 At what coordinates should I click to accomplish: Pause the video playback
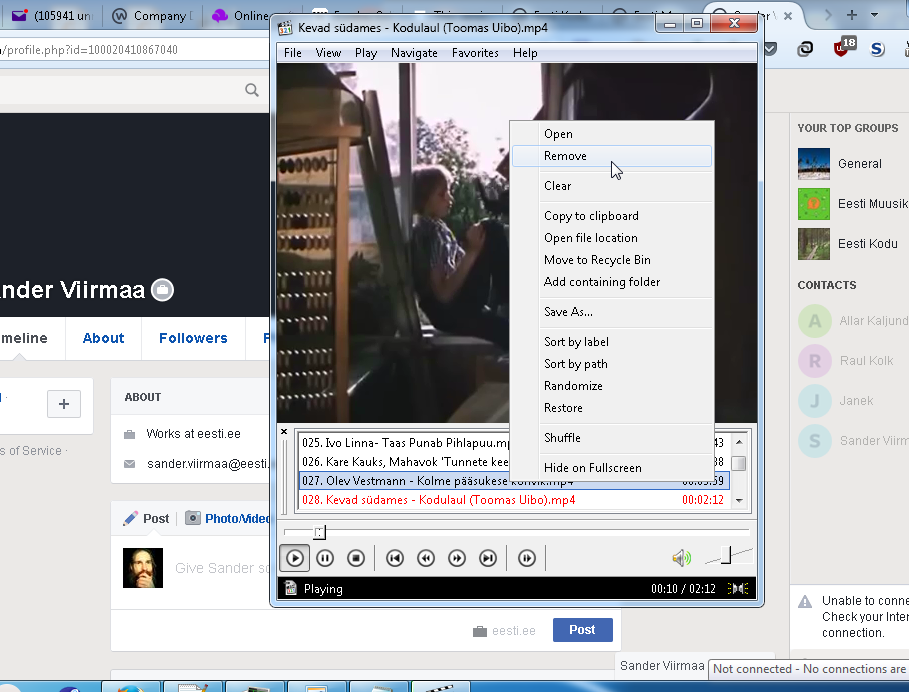coord(325,558)
